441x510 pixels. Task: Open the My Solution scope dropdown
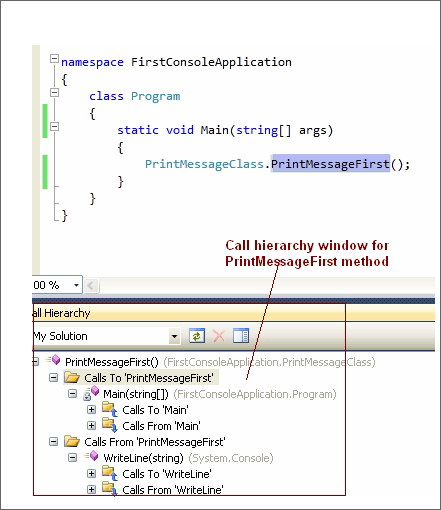(x=174, y=336)
